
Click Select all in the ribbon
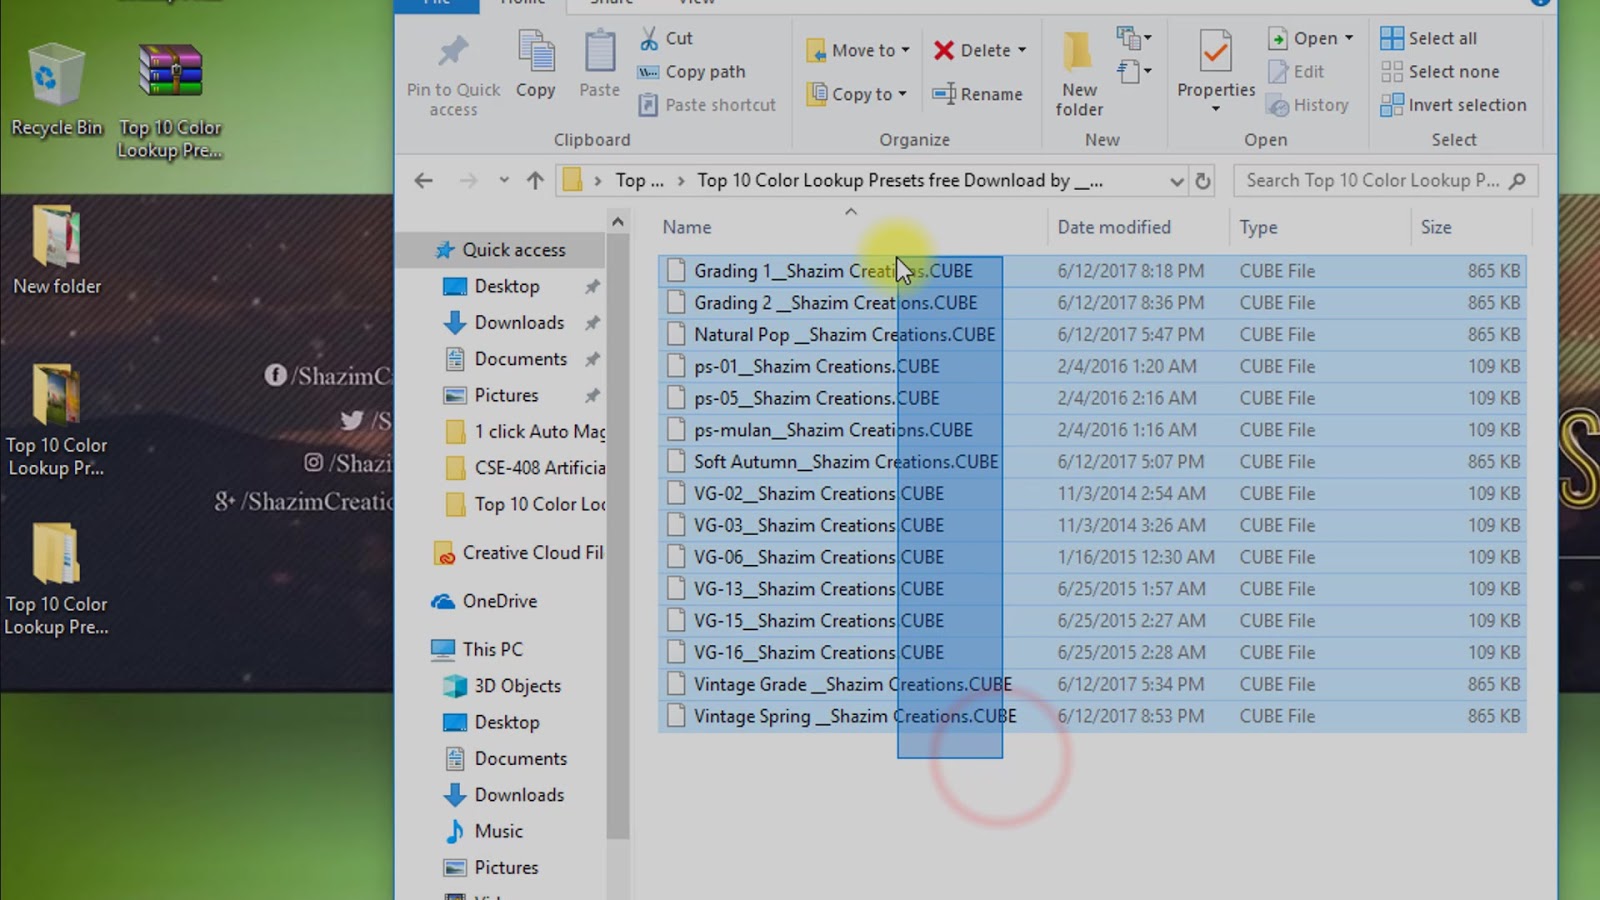pyautogui.click(x=1428, y=38)
